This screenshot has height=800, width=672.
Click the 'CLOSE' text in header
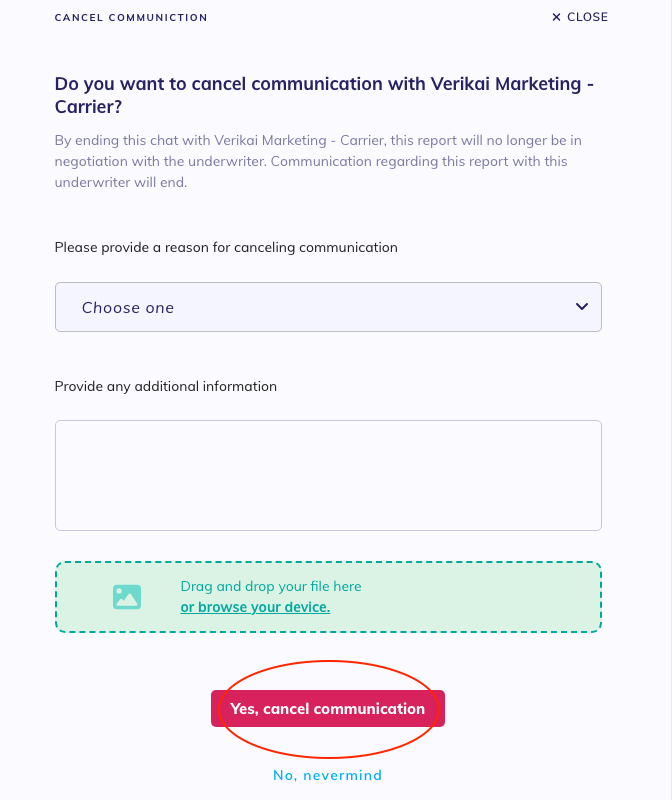(587, 17)
